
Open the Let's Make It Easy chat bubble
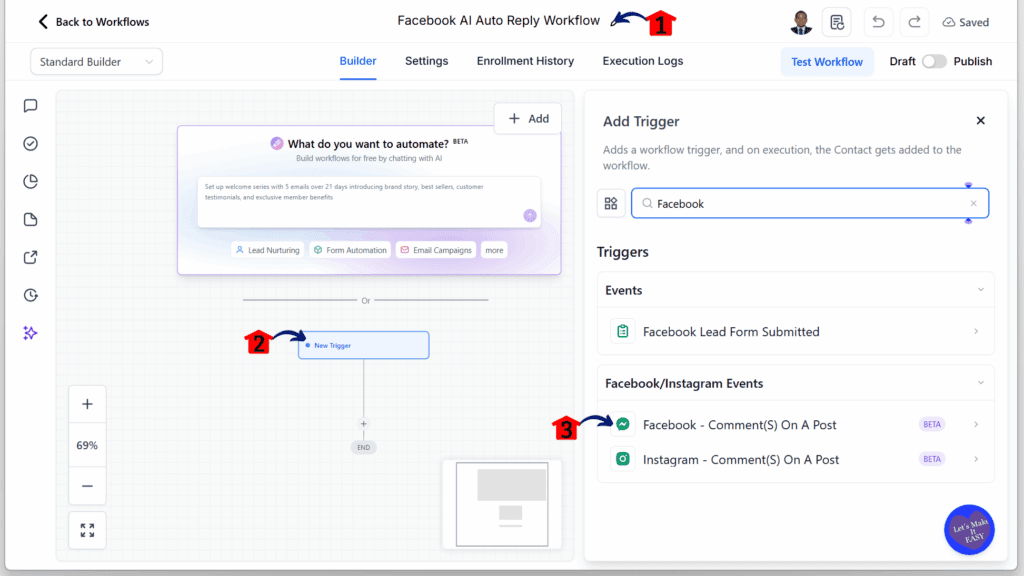point(969,530)
